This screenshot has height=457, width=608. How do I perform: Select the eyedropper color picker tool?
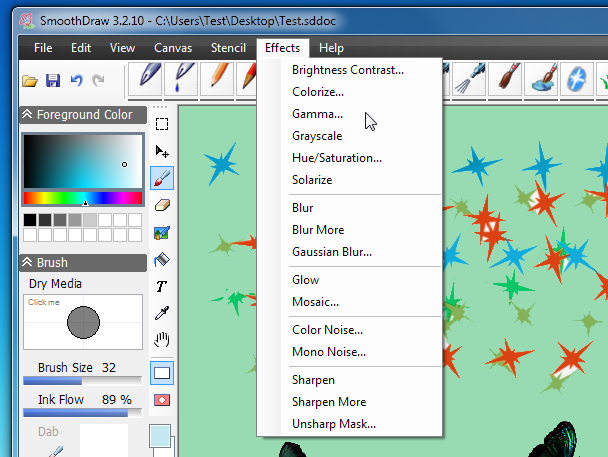point(162,313)
